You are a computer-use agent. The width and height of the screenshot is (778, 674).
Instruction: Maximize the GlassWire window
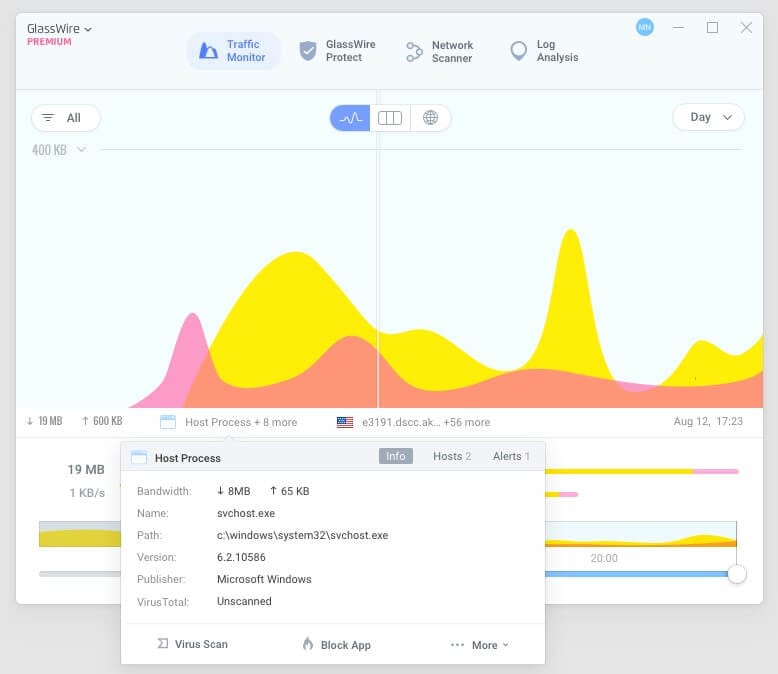coord(712,27)
